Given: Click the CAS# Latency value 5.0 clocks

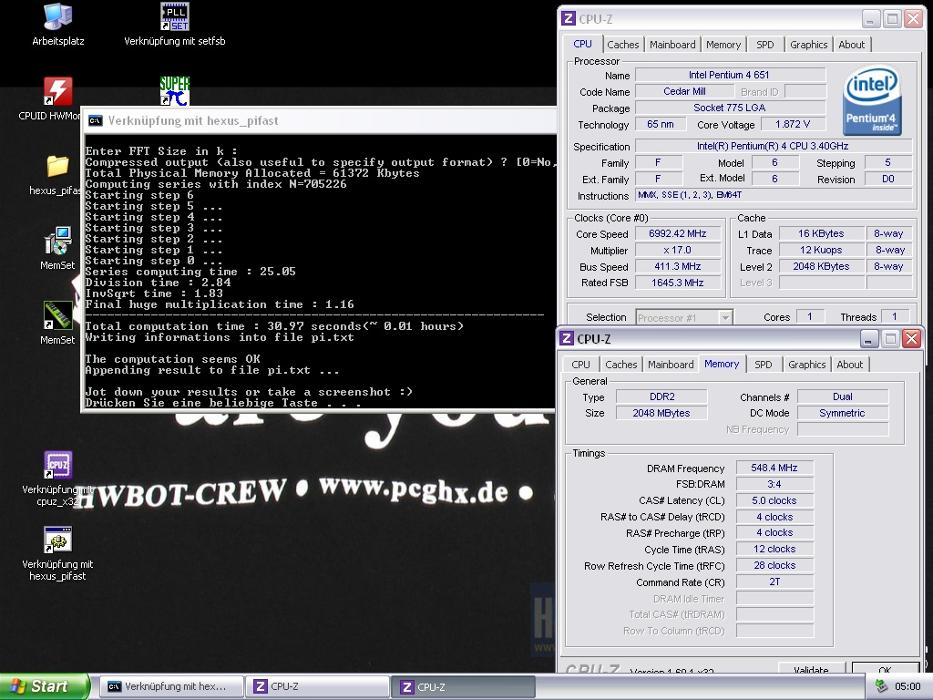Looking at the screenshot, I should click(774, 501).
